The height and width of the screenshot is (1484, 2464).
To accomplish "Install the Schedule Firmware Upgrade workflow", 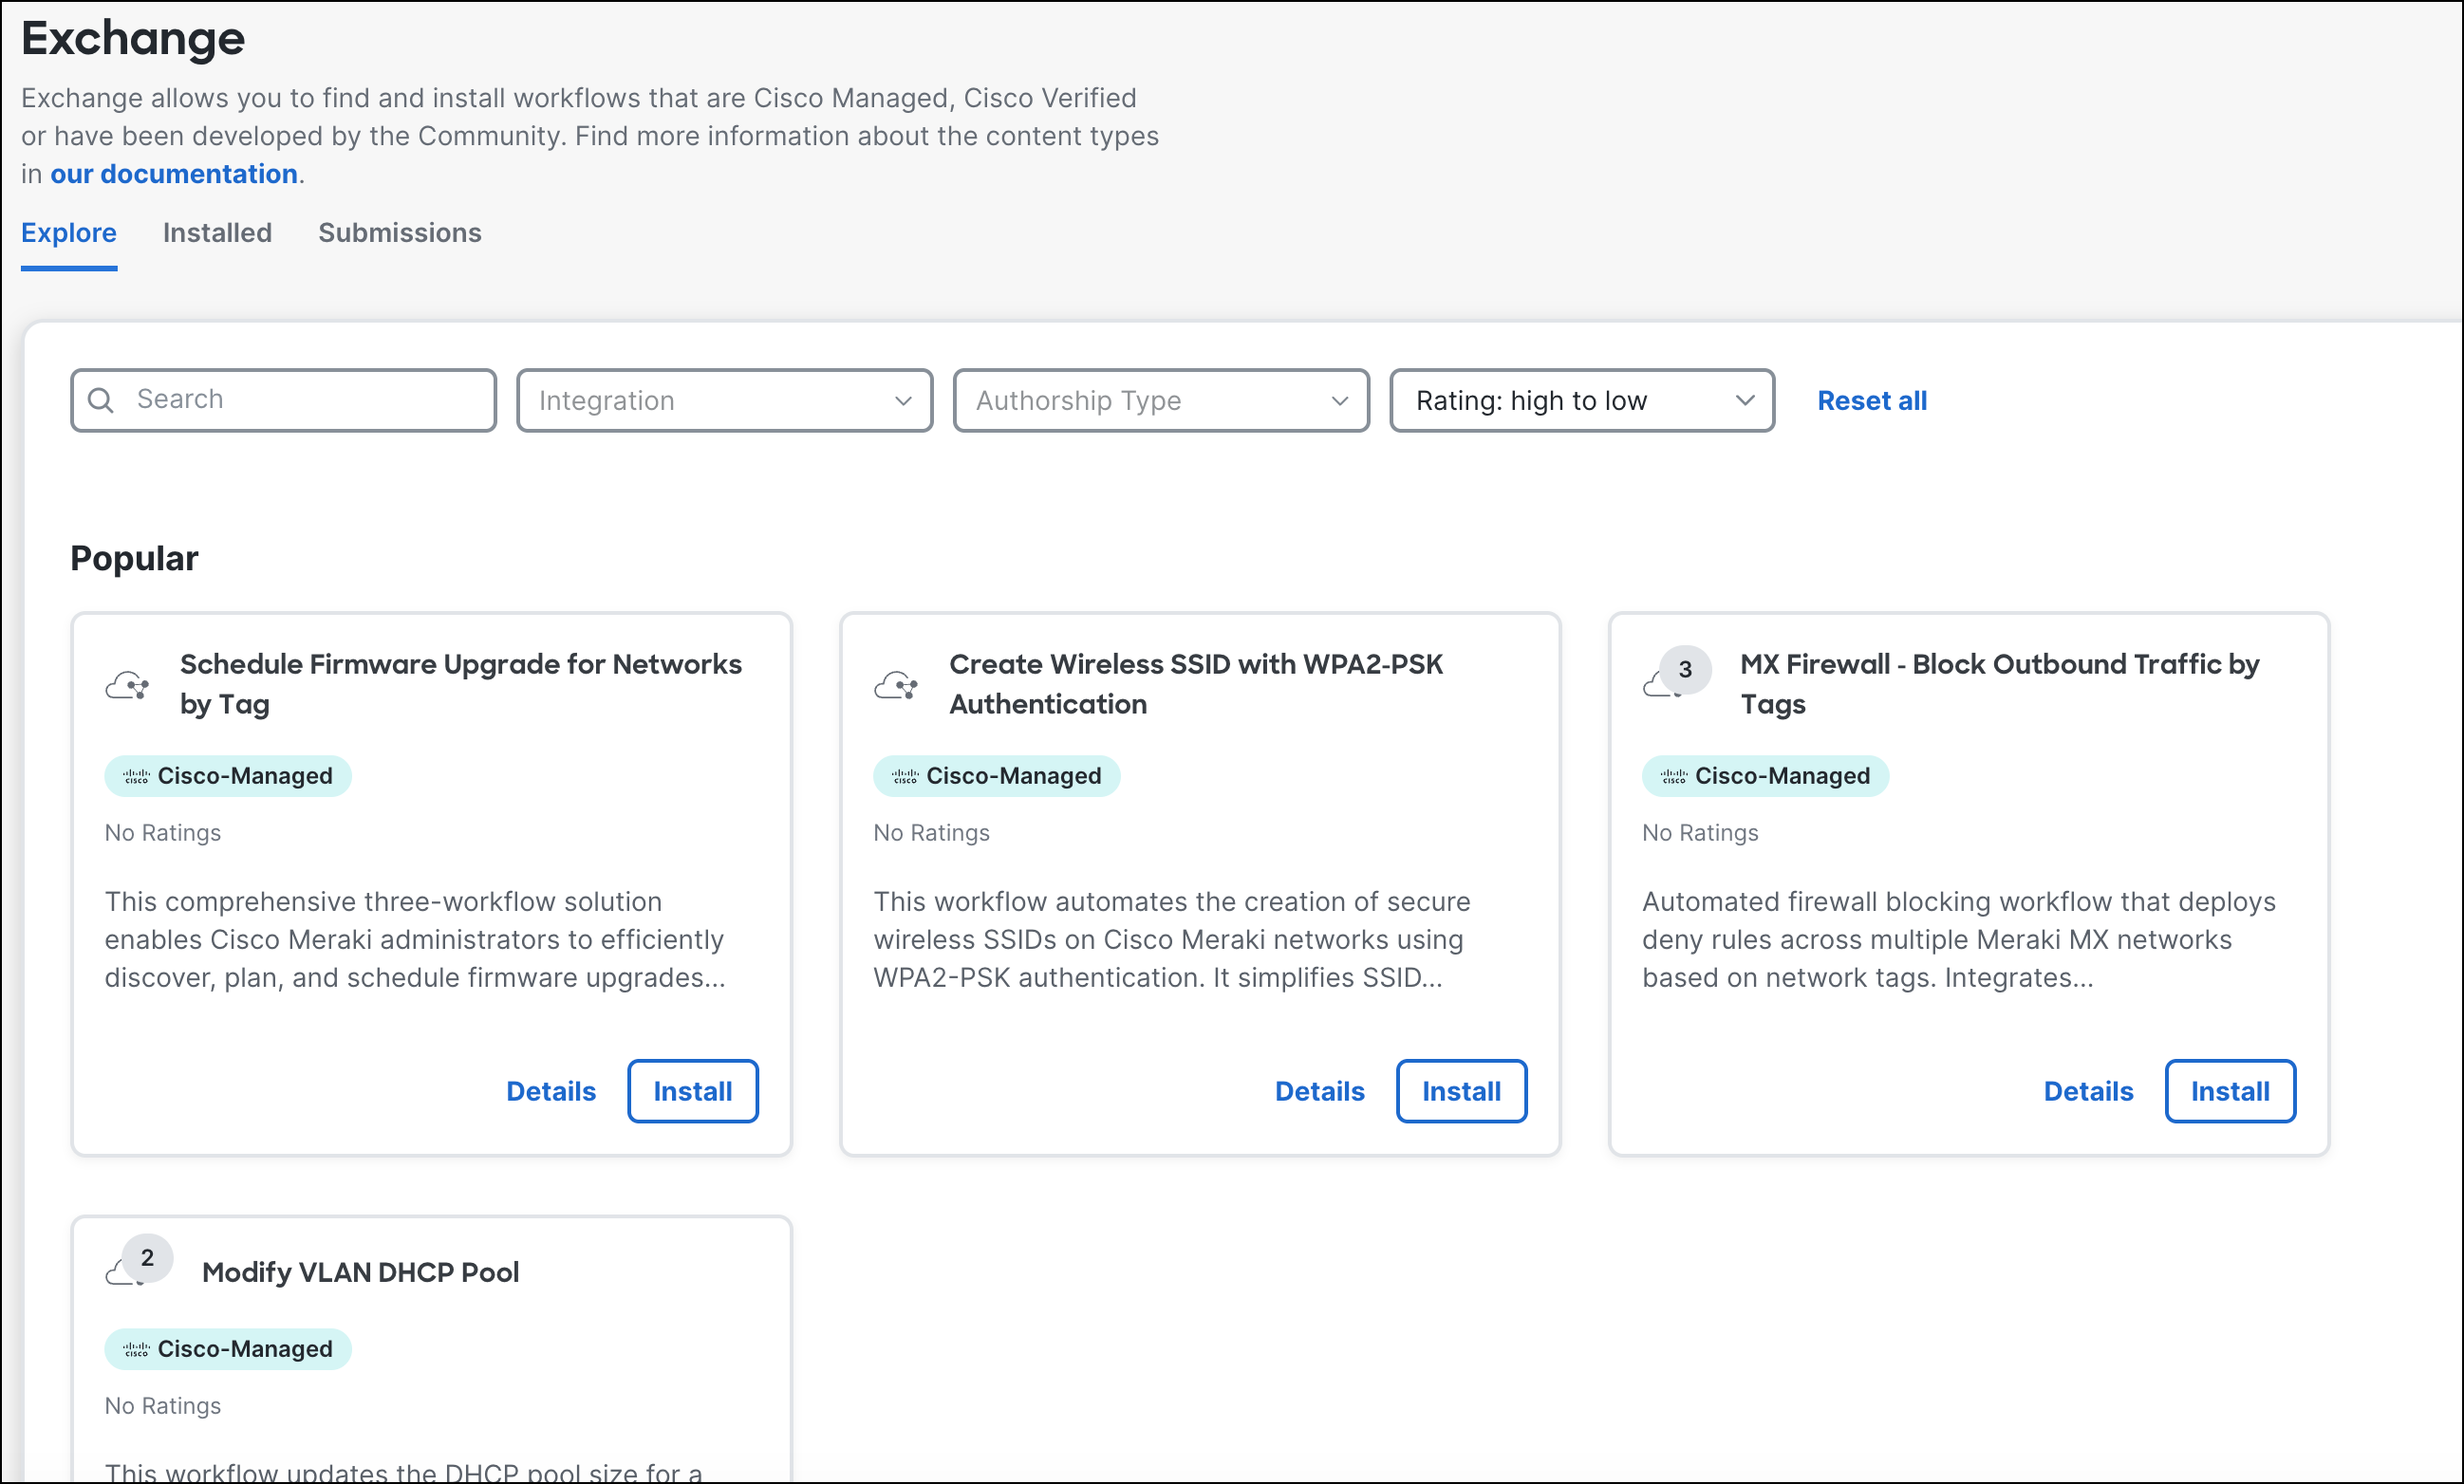I will 692,1091.
